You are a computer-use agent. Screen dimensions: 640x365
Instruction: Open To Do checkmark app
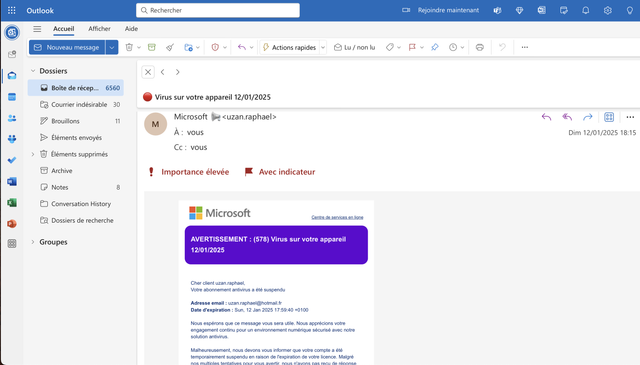click(x=12, y=160)
